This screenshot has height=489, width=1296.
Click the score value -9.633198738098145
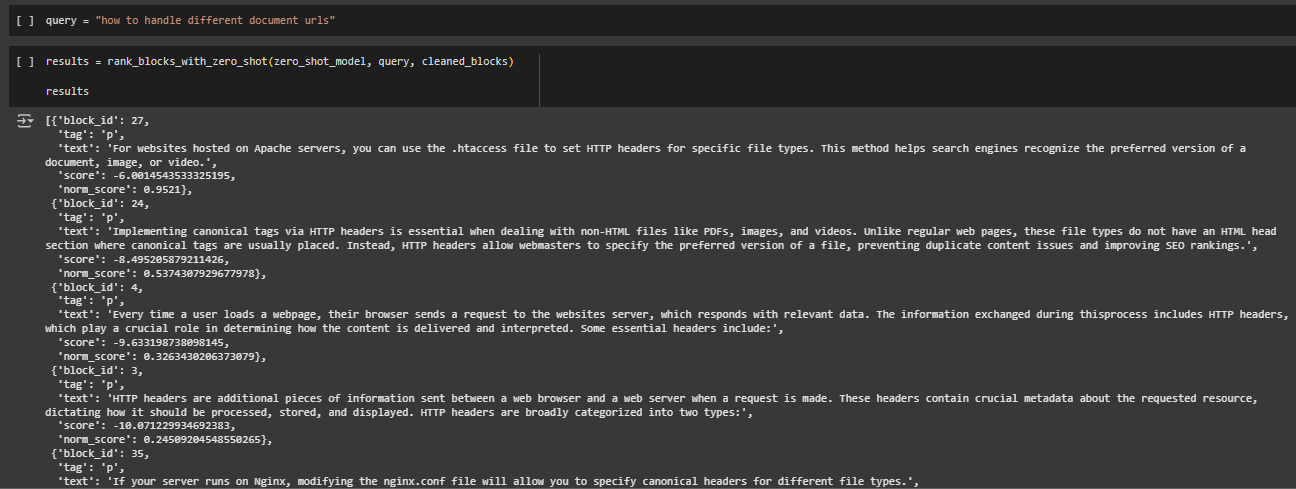[168, 342]
